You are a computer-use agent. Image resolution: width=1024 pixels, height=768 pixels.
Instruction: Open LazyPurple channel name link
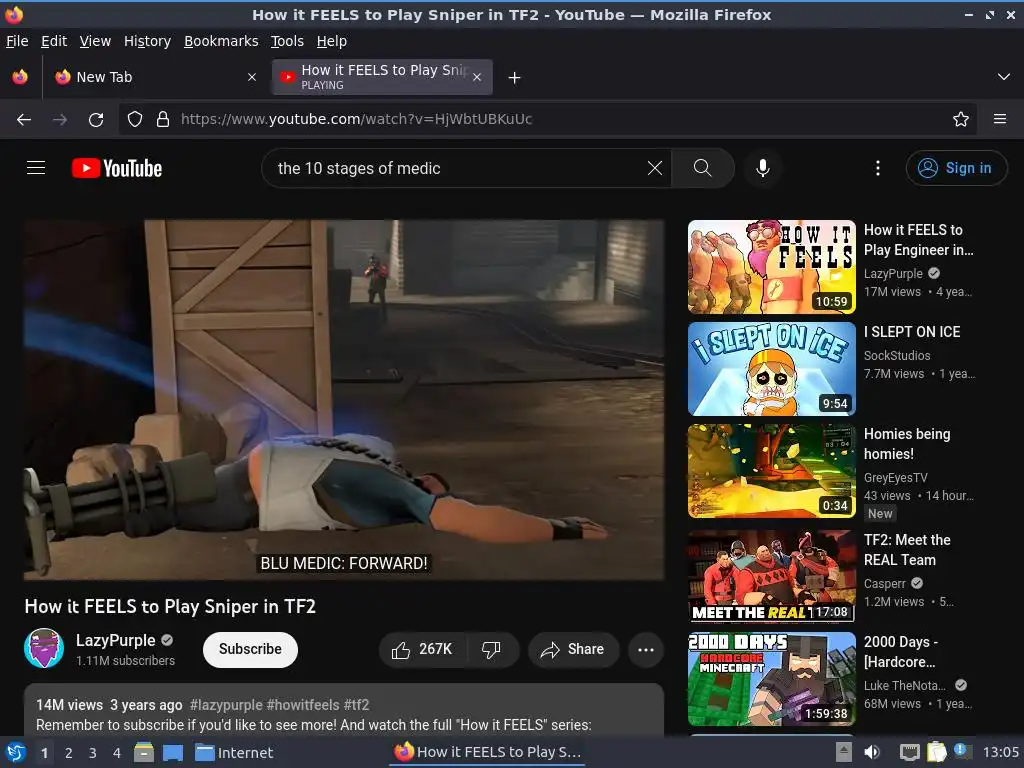116,640
